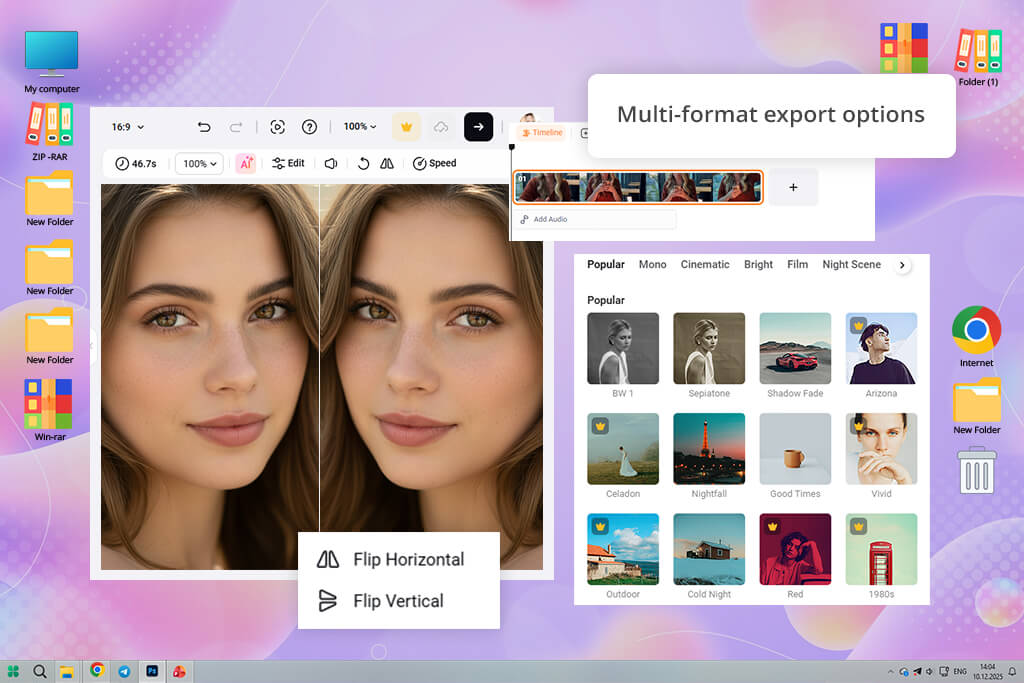Screen dimensions: 1024x683
Task: Open the Internet Chrome desktop icon
Action: coord(976,336)
